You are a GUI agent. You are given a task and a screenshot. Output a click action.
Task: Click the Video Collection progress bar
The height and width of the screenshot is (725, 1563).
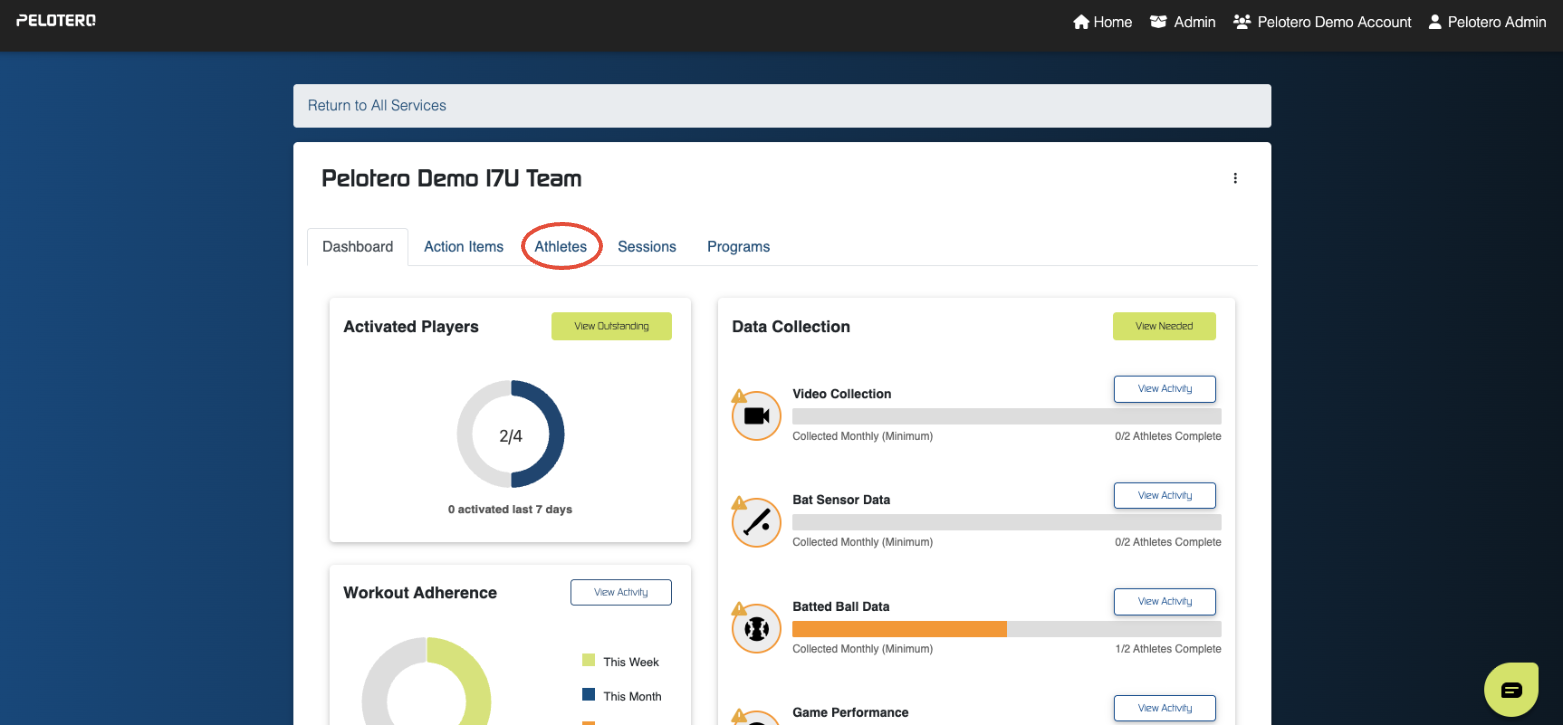pos(1006,416)
